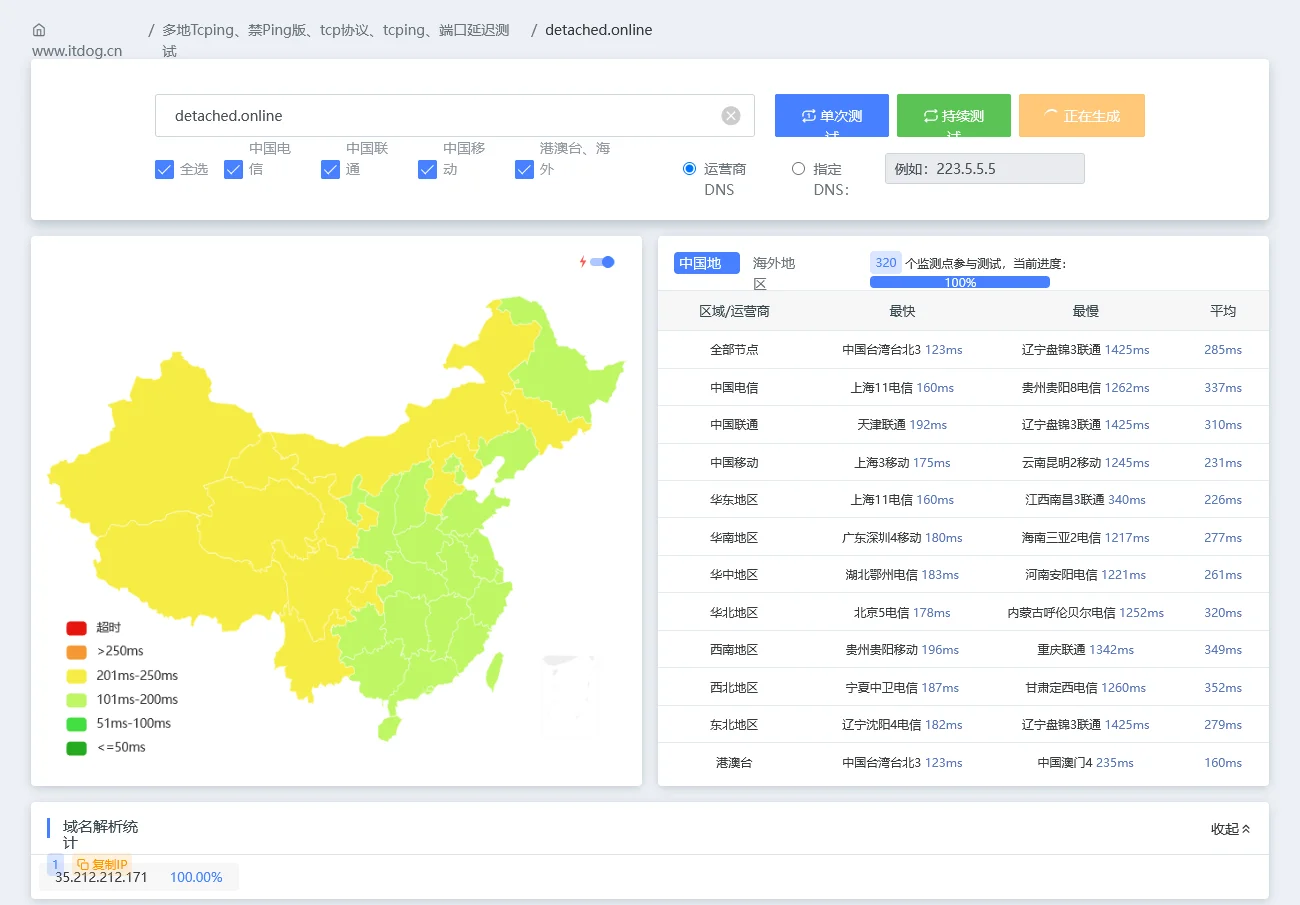Click the orange >250ms legend swatch
Screen dimensions: 1300x905
coord(77,652)
